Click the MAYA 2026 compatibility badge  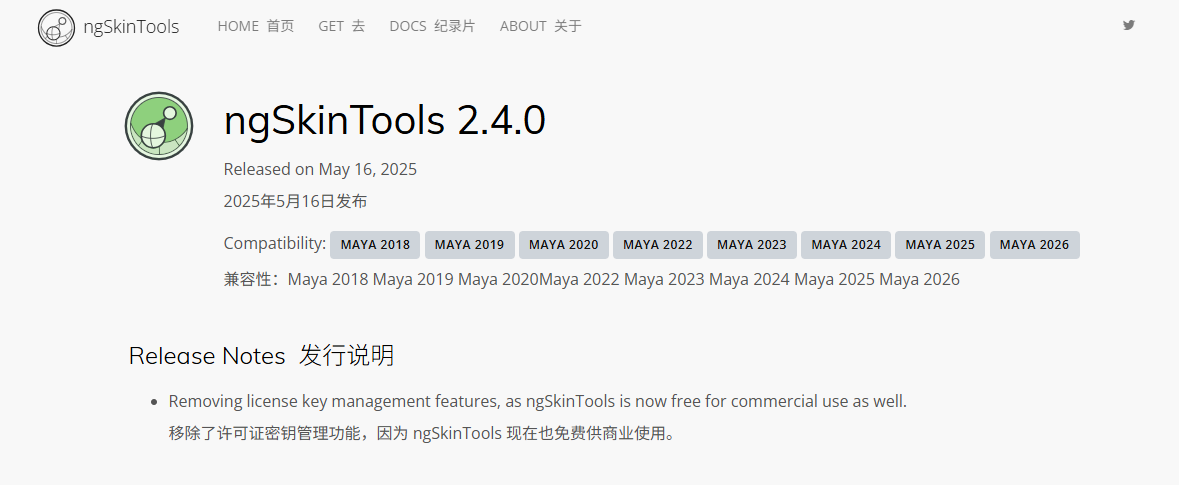click(x=1034, y=245)
